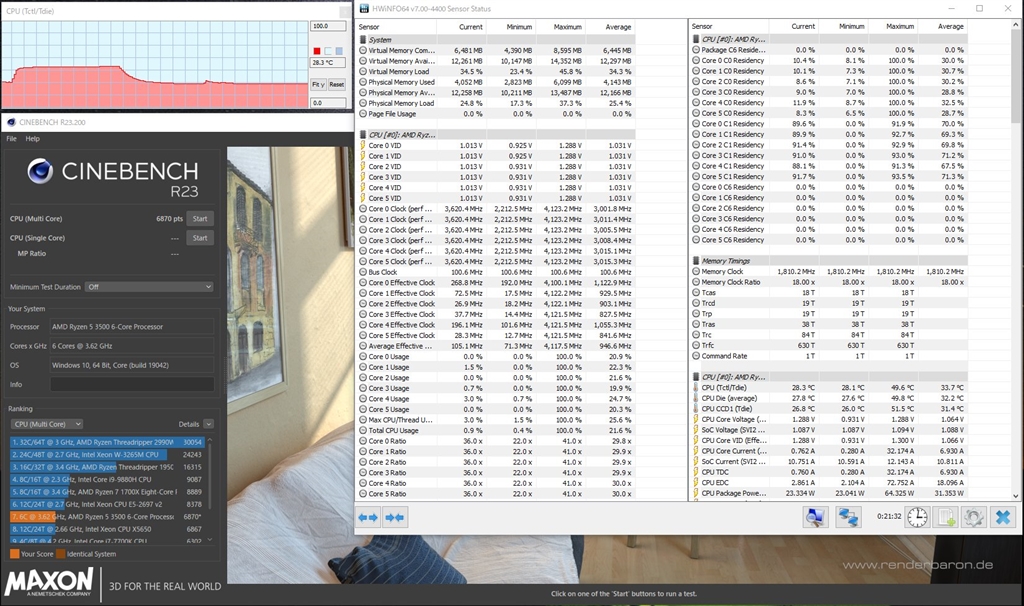Click the icon beside Package C6 Residency

pos(696,50)
